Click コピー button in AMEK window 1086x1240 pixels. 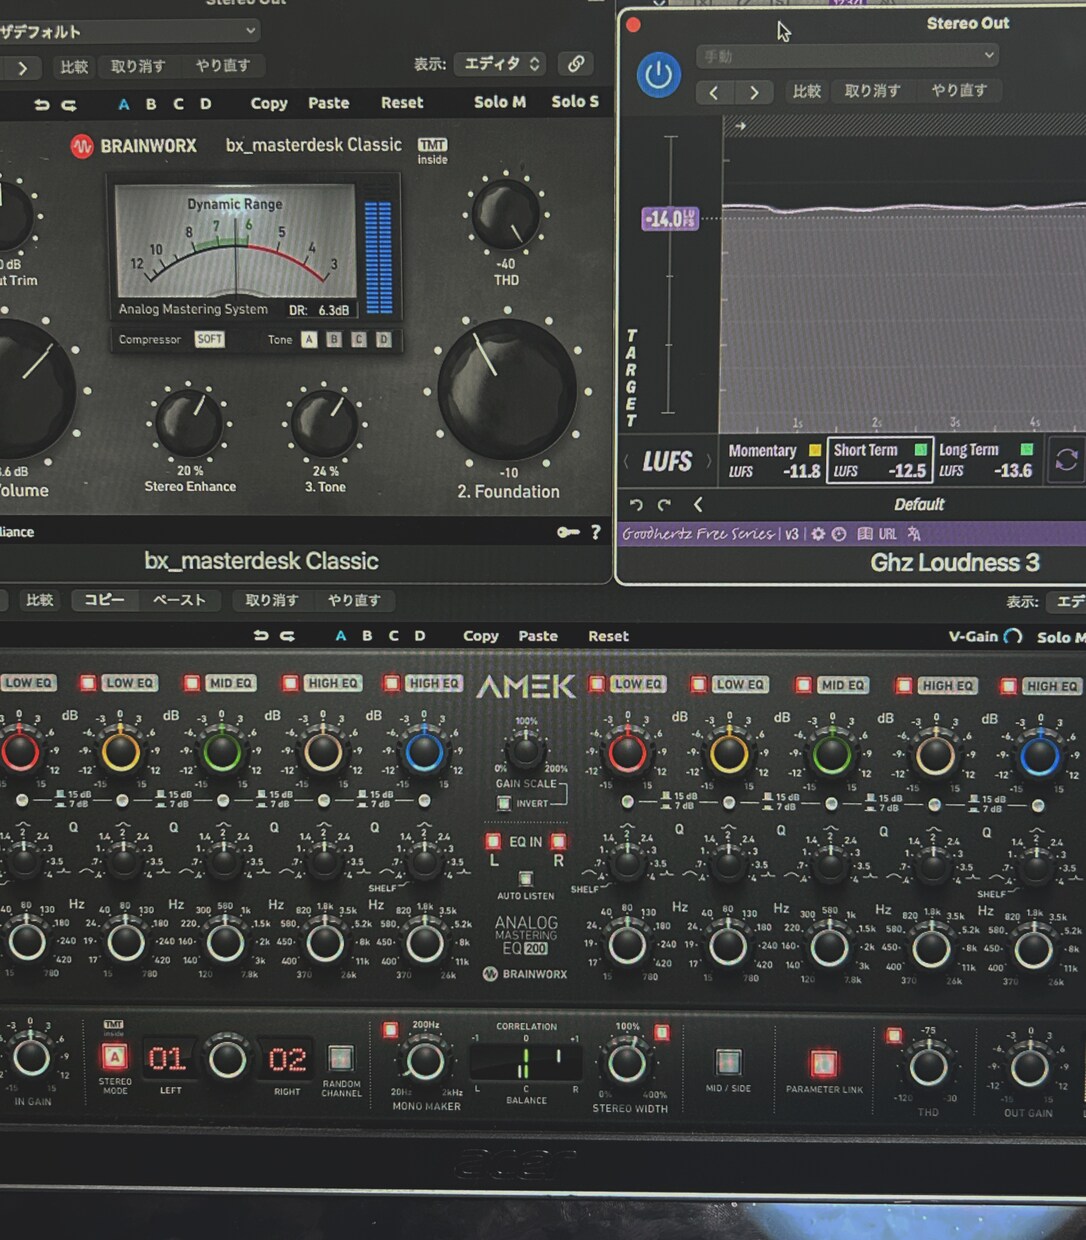104,601
